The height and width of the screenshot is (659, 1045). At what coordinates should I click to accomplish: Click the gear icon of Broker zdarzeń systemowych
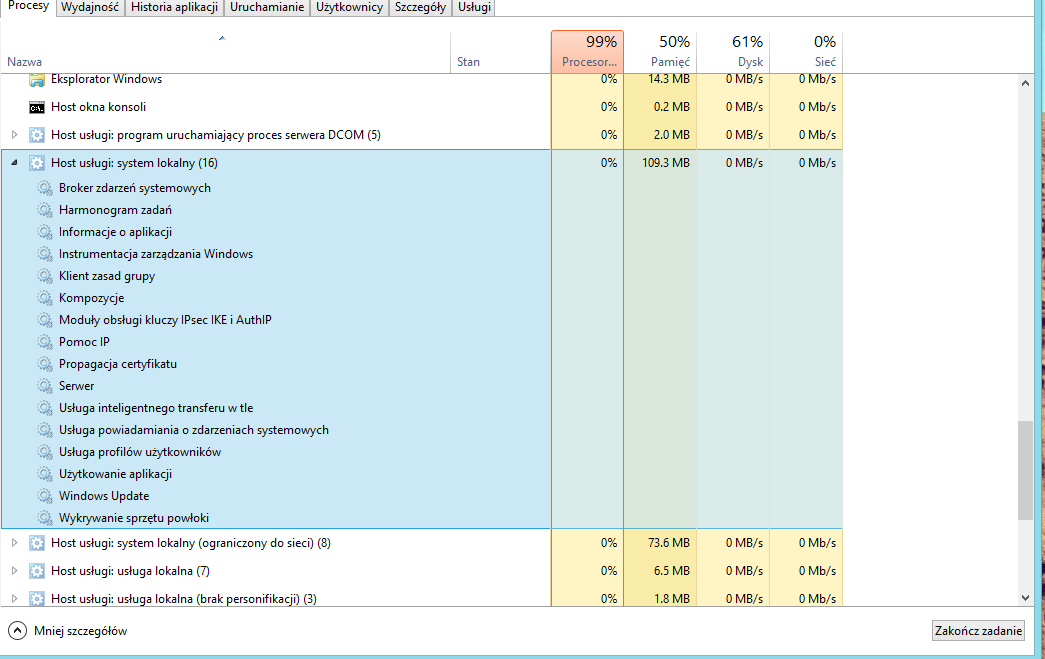coord(45,188)
